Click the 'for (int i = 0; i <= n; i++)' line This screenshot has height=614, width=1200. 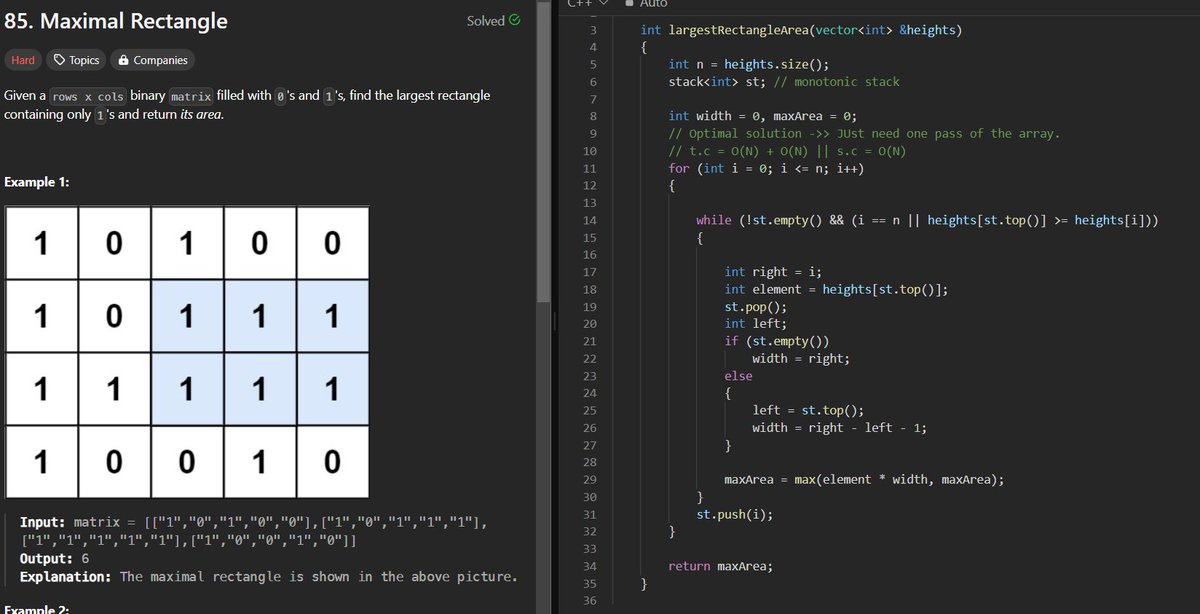pos(767,168)
